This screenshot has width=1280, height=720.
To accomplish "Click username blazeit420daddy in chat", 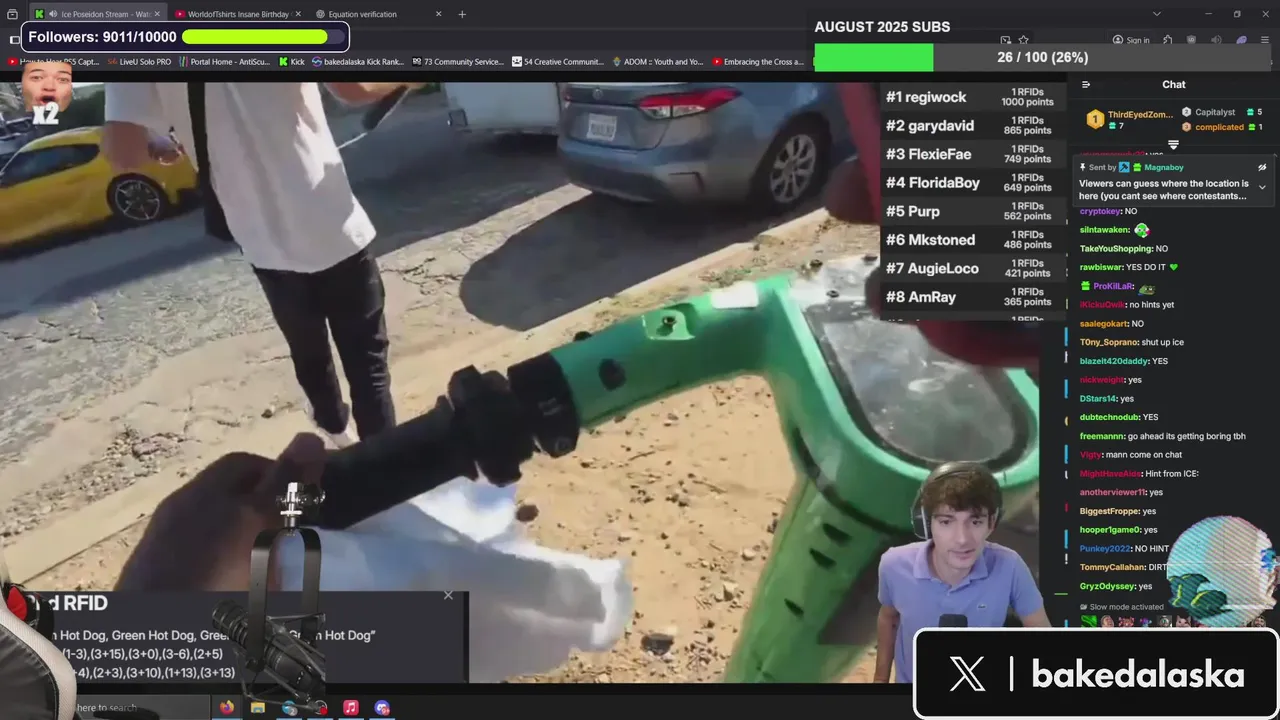I will 1114,361.
